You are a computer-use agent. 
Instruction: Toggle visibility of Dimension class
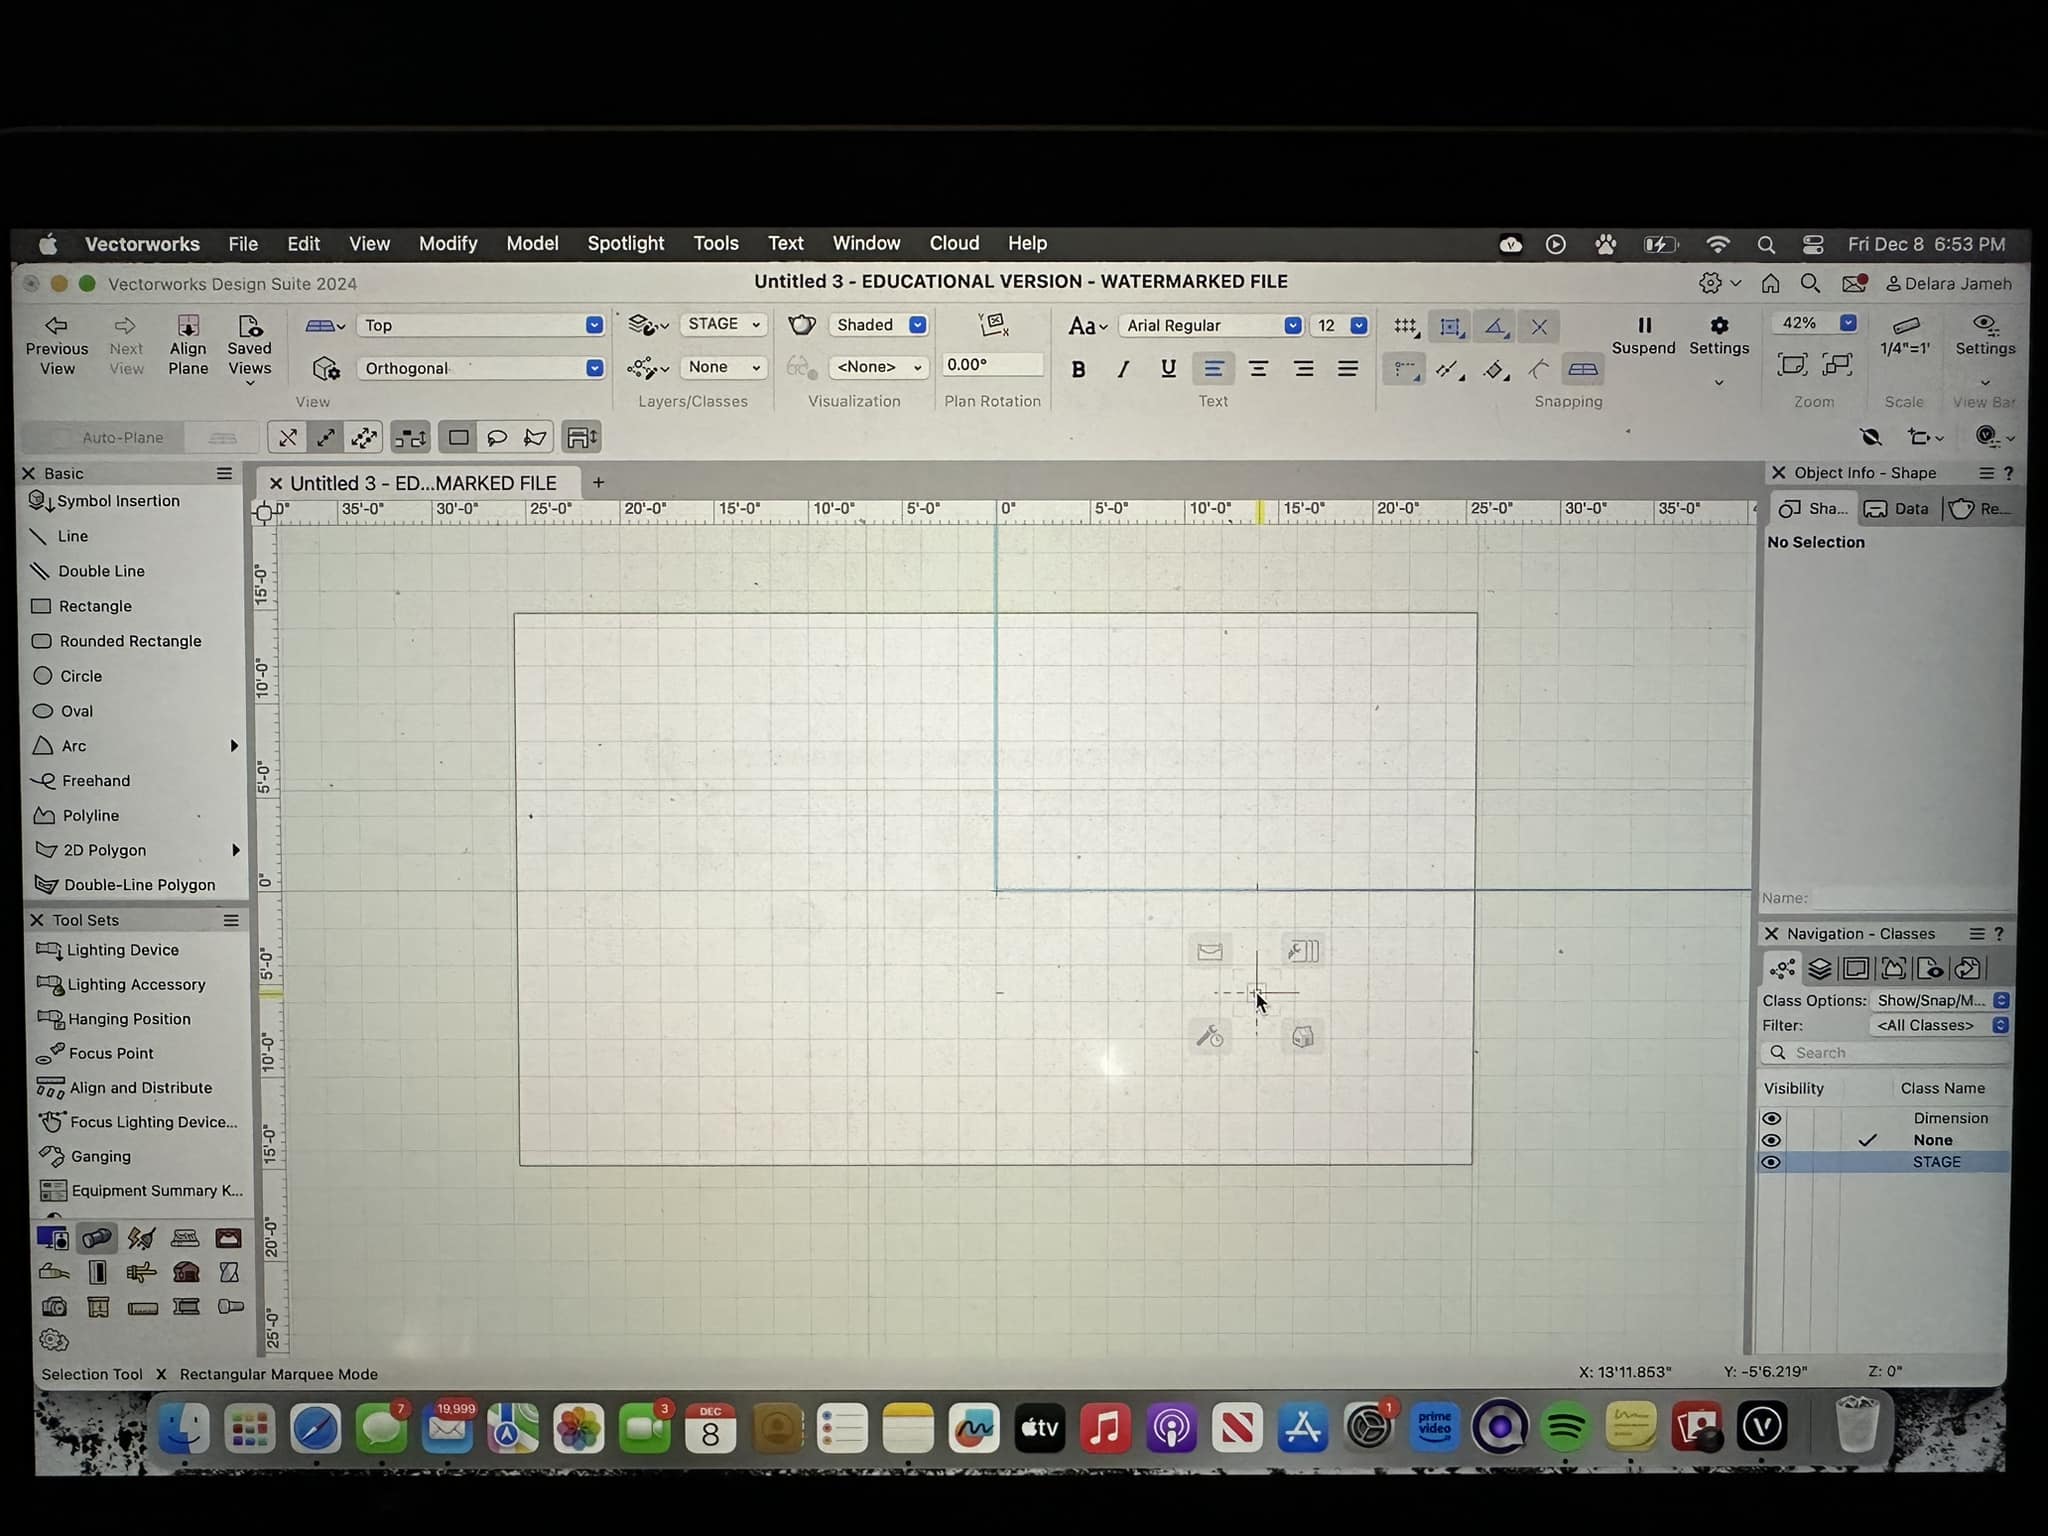point(1771,1118)
